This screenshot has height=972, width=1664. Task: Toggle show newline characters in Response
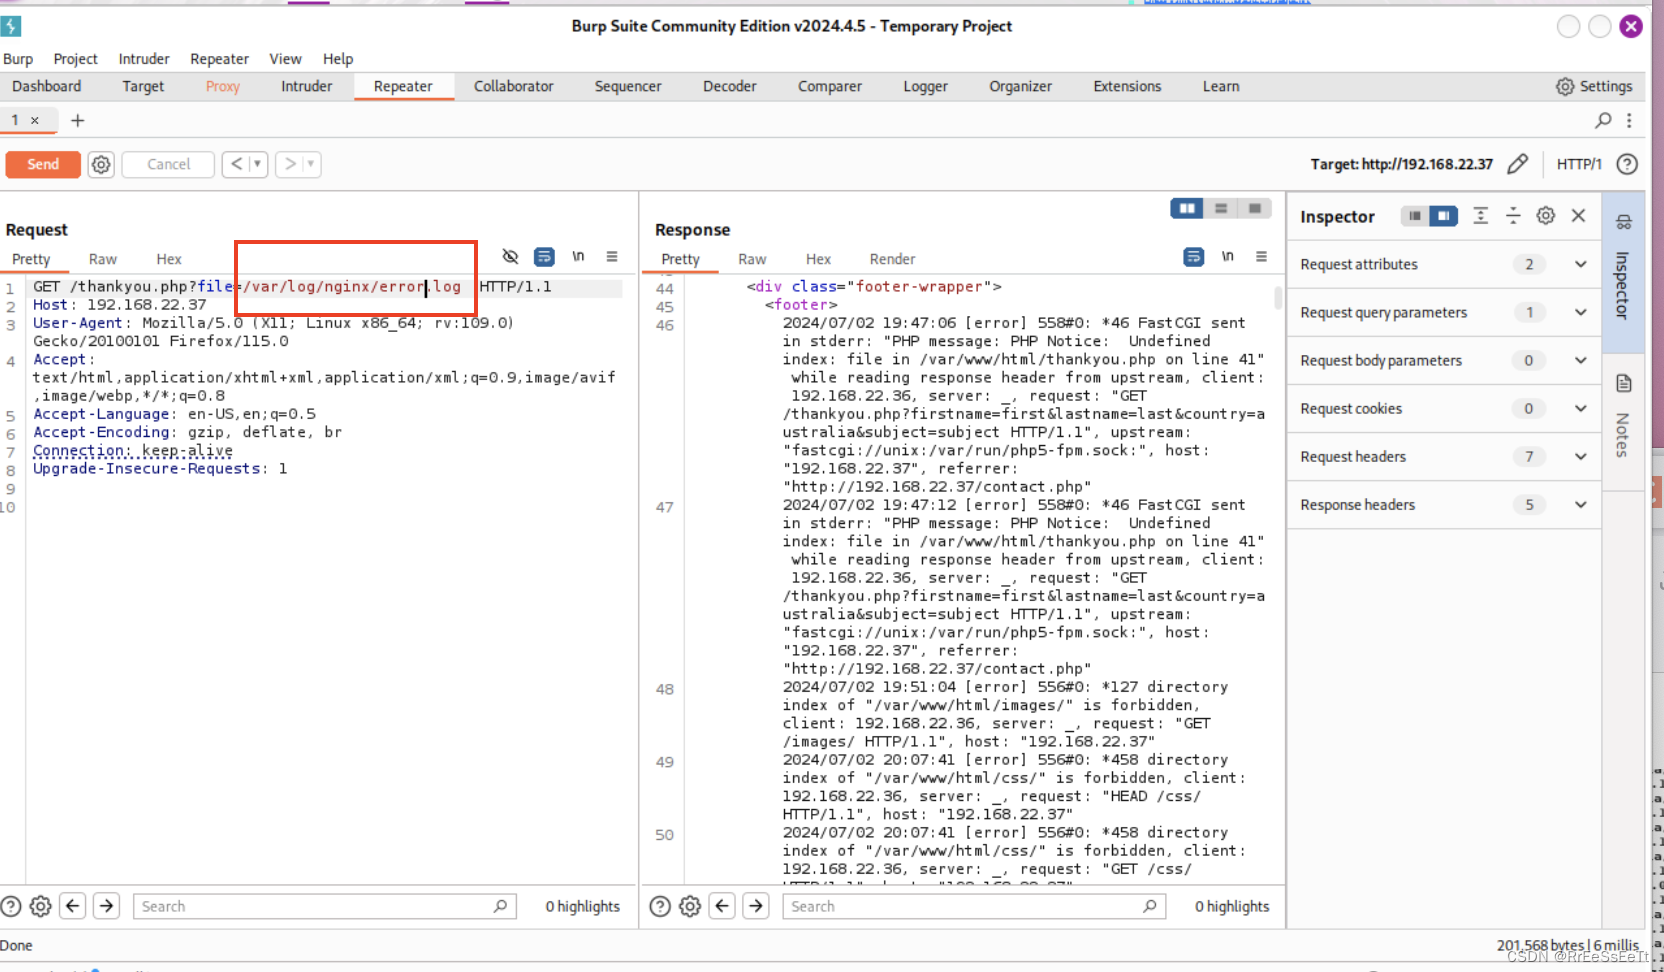[x=1228, y=257]
